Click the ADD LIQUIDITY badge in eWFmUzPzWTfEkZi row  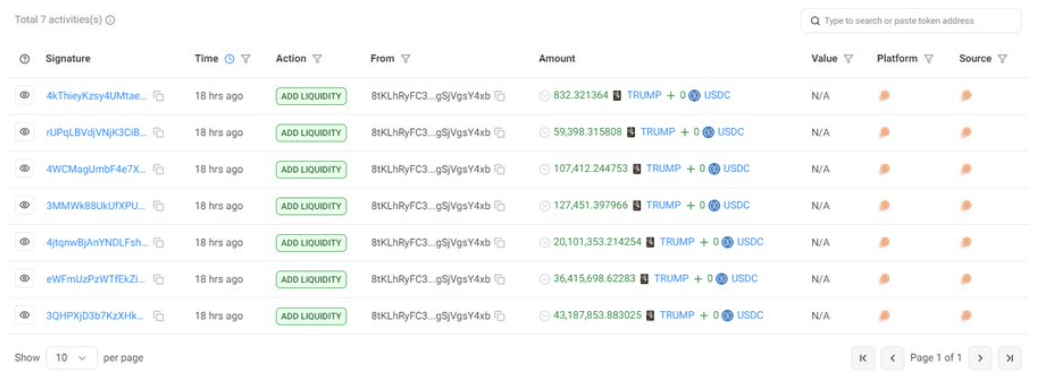click(311, 279)
